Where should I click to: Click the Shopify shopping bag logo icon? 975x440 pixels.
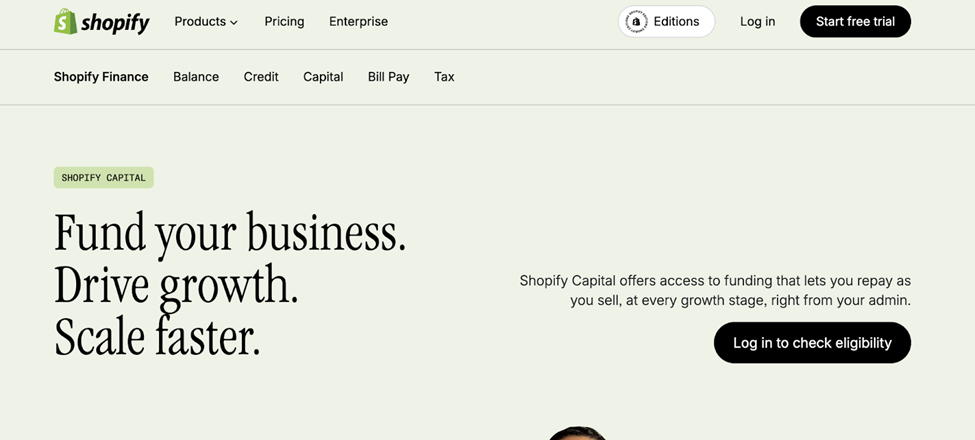[x=66, y=21]
